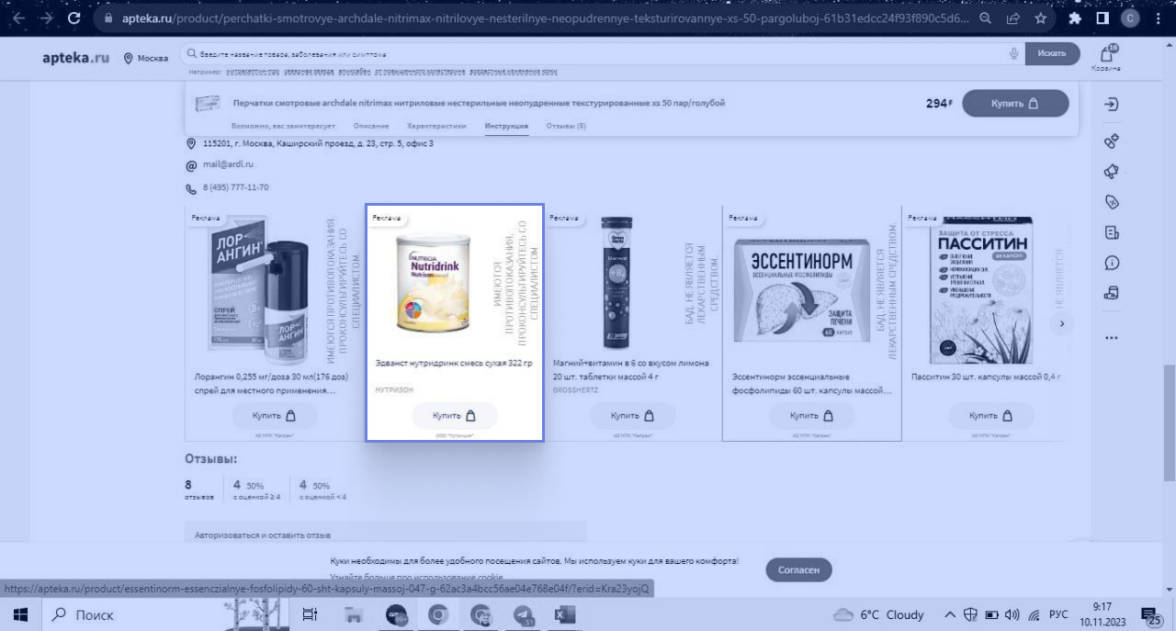Screen dimensions: 1176x631
Task: Open the delivery icon in right sidebar
Action: pos(1112,293)
